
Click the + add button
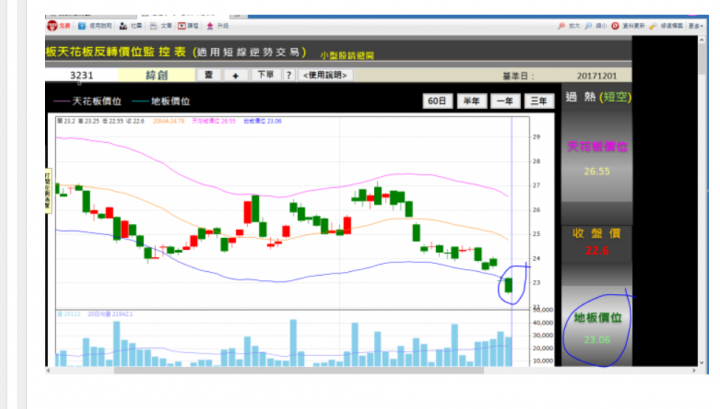point(236,75)
